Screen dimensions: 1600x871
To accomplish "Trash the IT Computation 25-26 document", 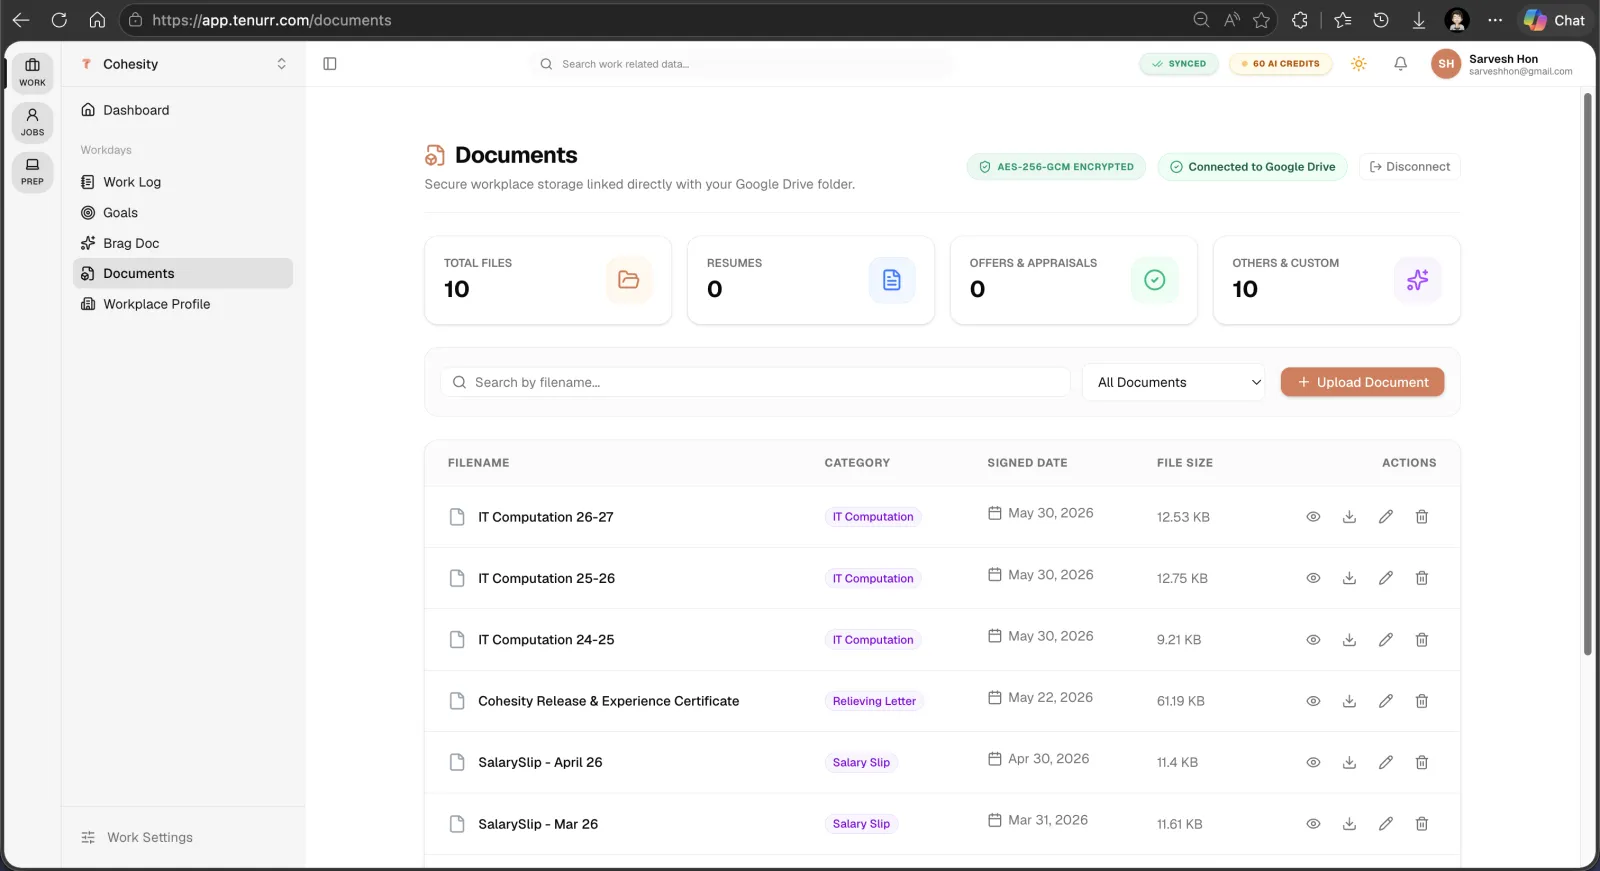I will click(1422, 578).
